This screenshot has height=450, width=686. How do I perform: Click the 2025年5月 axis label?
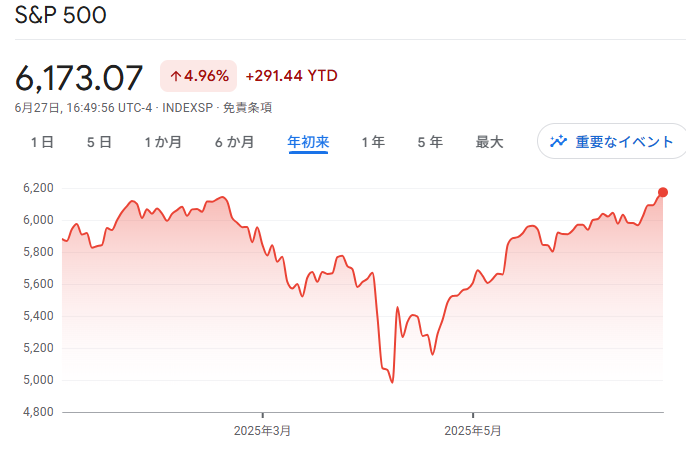[472, 430]
